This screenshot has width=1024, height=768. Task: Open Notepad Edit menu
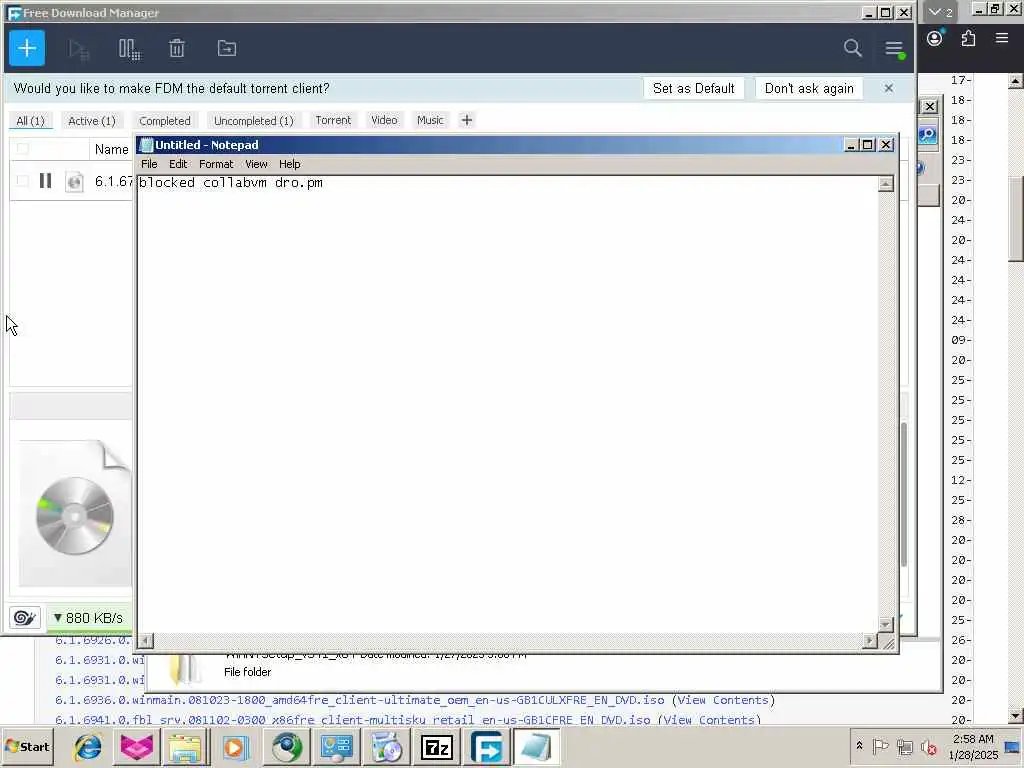tap(178, 164)
